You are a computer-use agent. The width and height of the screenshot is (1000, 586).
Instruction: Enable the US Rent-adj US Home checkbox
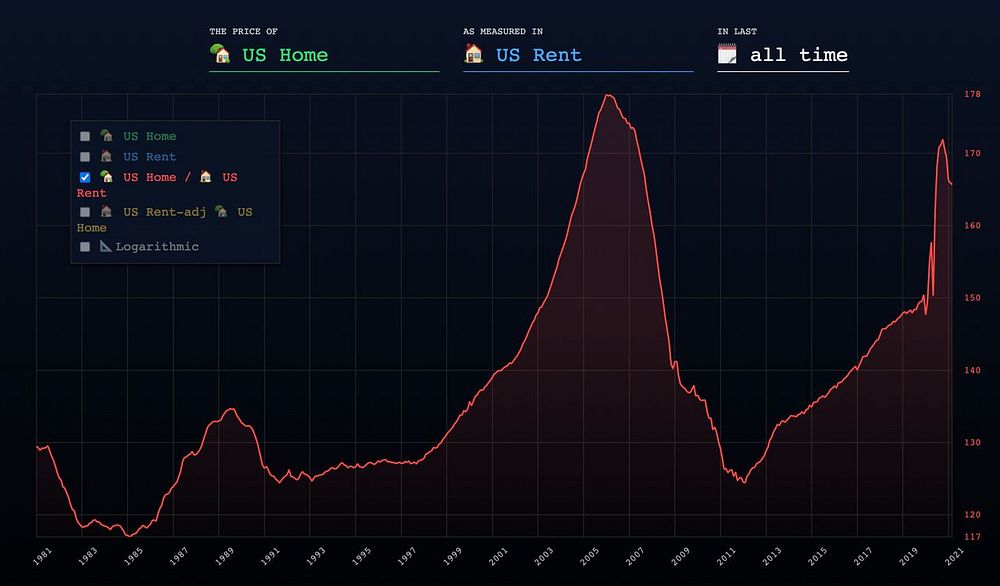coord(85,212)
